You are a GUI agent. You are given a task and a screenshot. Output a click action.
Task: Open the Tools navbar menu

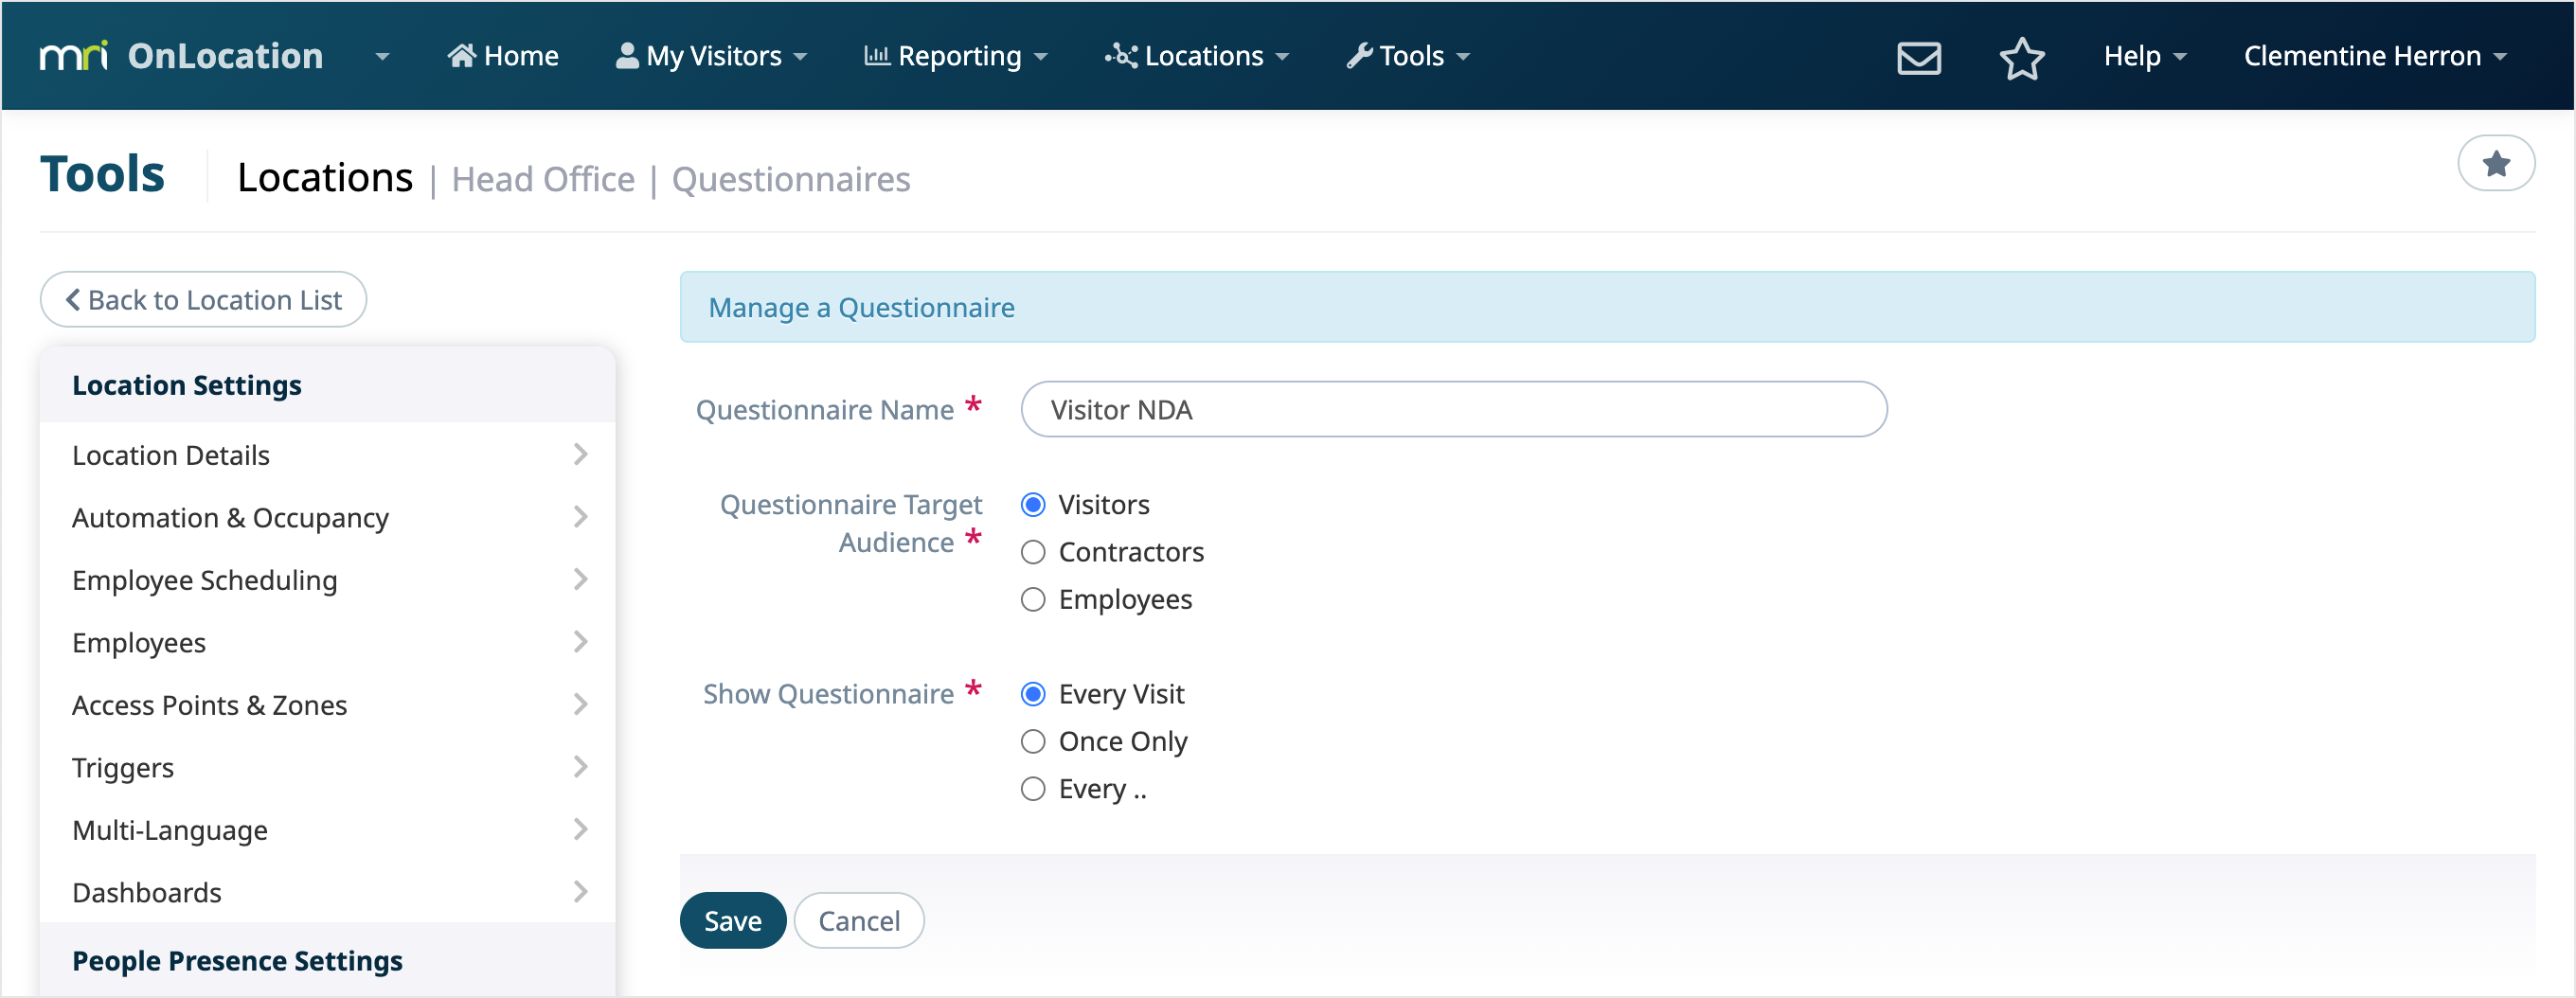(x=1408, y=56)
